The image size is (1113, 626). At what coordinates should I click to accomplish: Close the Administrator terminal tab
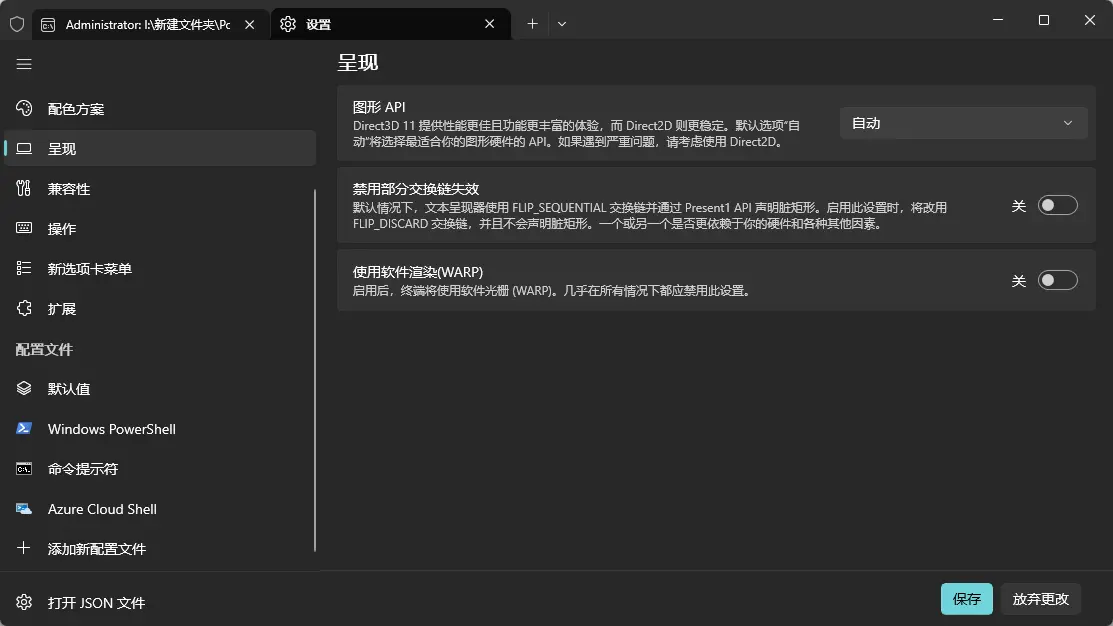250,24
